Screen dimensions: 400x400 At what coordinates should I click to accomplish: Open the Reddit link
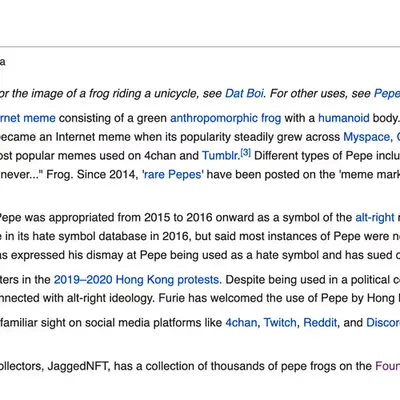pyautogui.click(x=320, y=323)
